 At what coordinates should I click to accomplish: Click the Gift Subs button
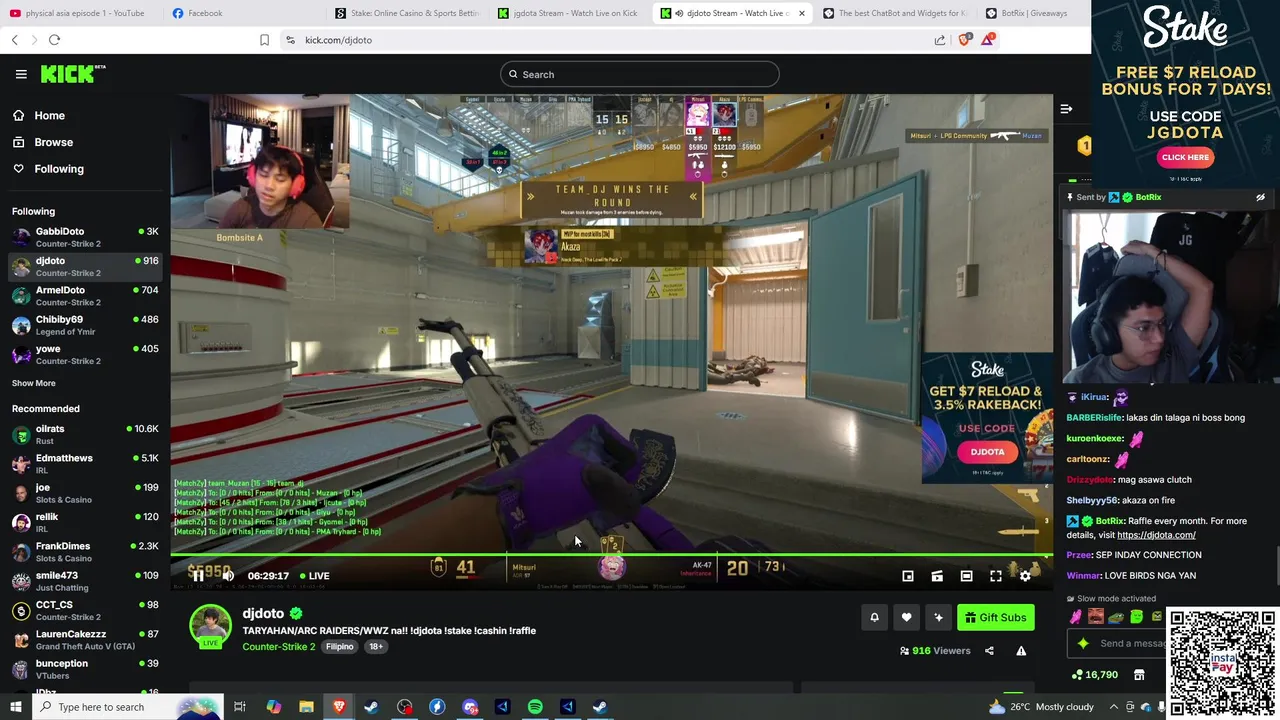pyautogui.click(x=995, y=617)
